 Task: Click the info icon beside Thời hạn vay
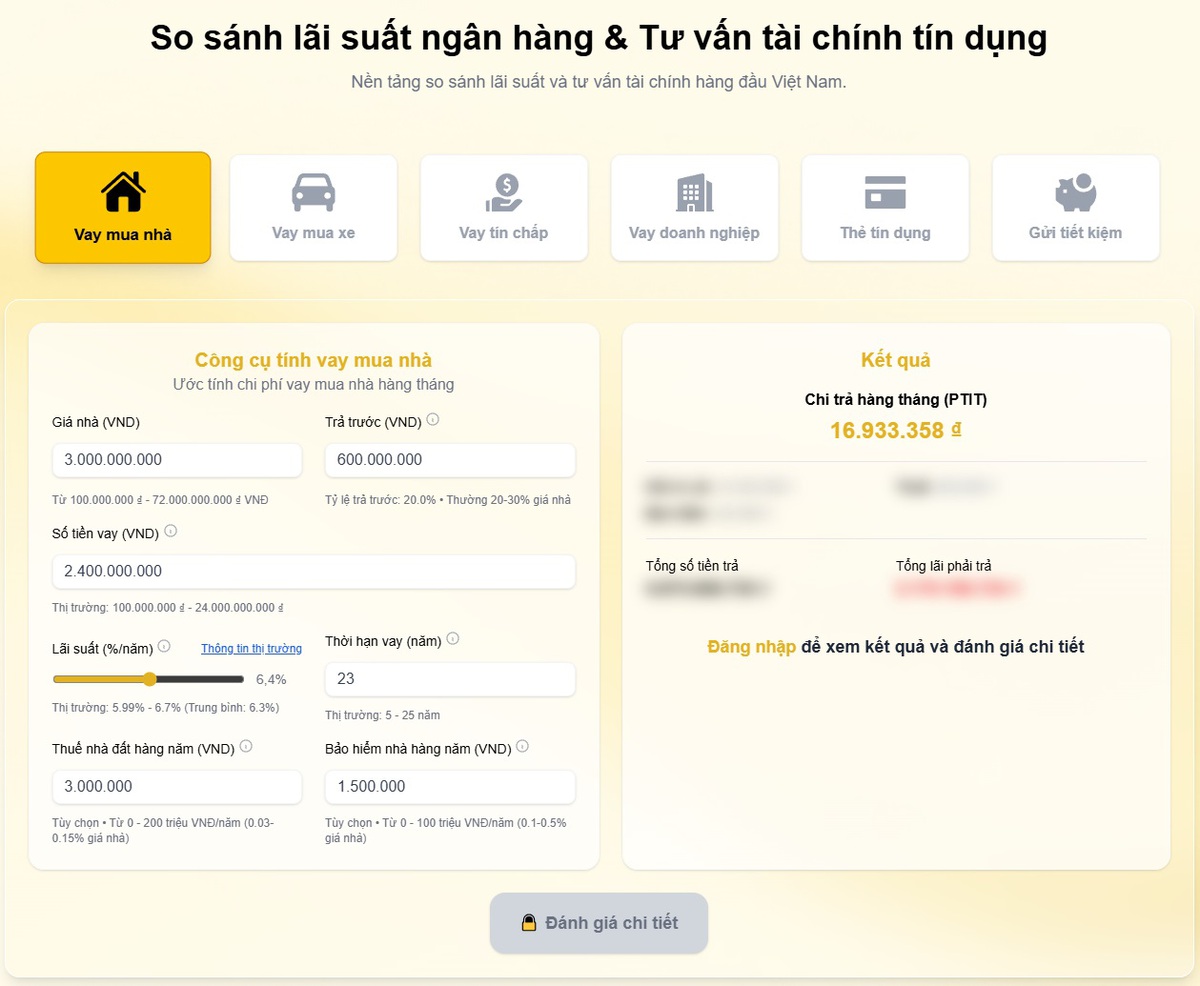(453, 639)
